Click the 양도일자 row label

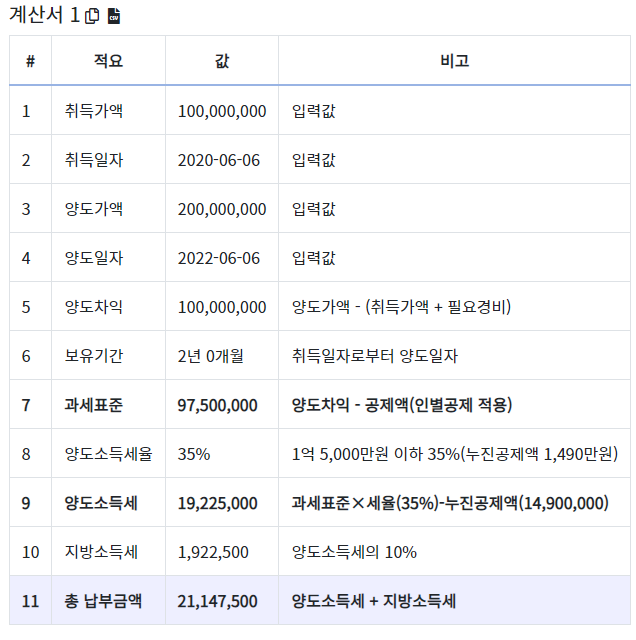coord(93,258)
